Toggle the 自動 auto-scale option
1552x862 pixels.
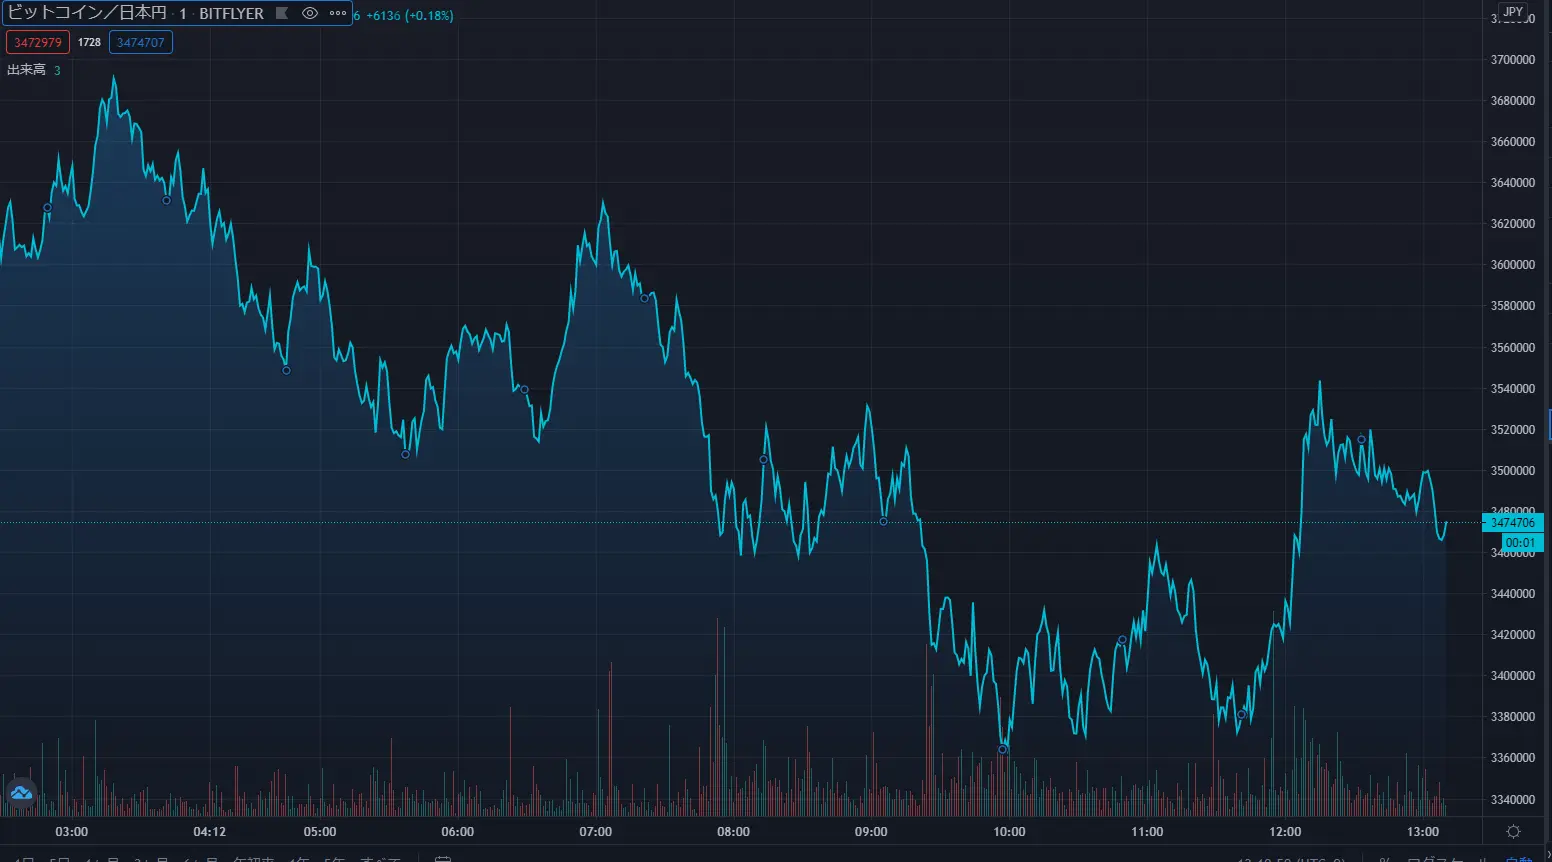coord(1518,859)
